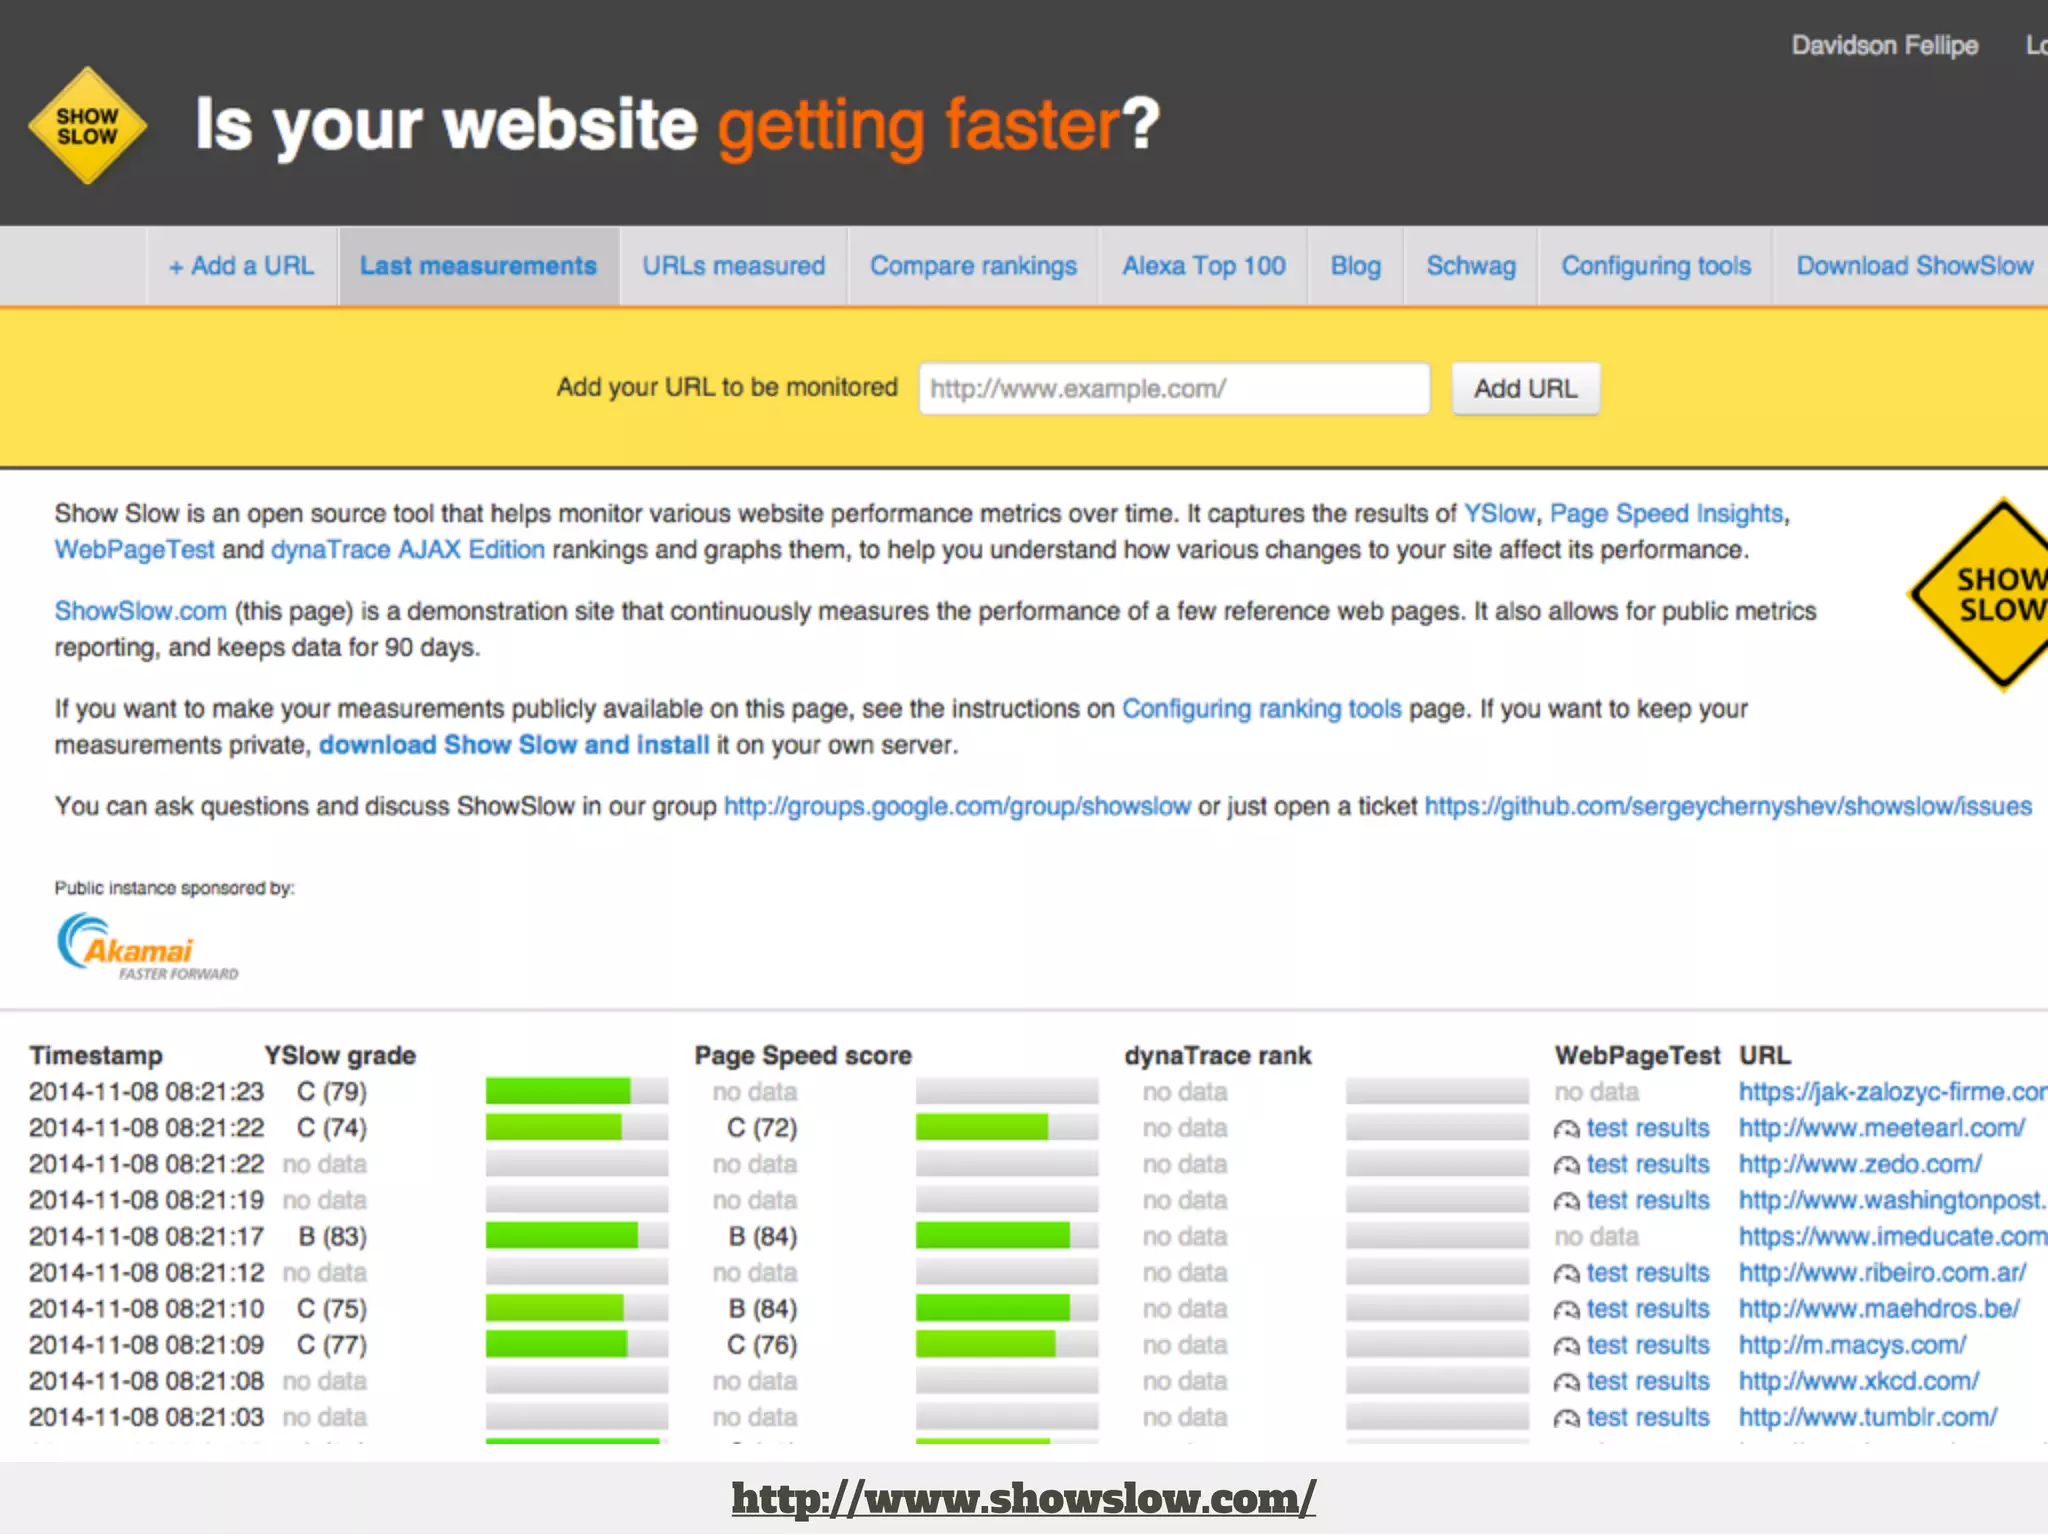Click WebPageTest gauge icon for m.macys.com row

1566,1346
